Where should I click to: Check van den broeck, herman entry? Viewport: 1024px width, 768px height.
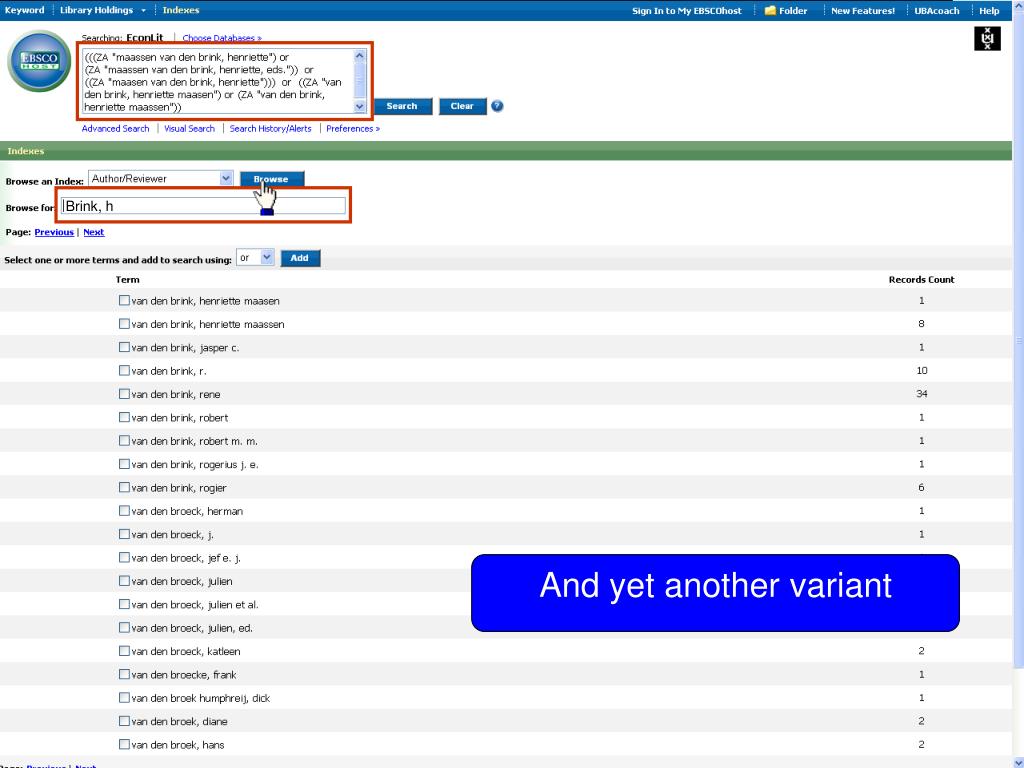(x=124, y=511)
